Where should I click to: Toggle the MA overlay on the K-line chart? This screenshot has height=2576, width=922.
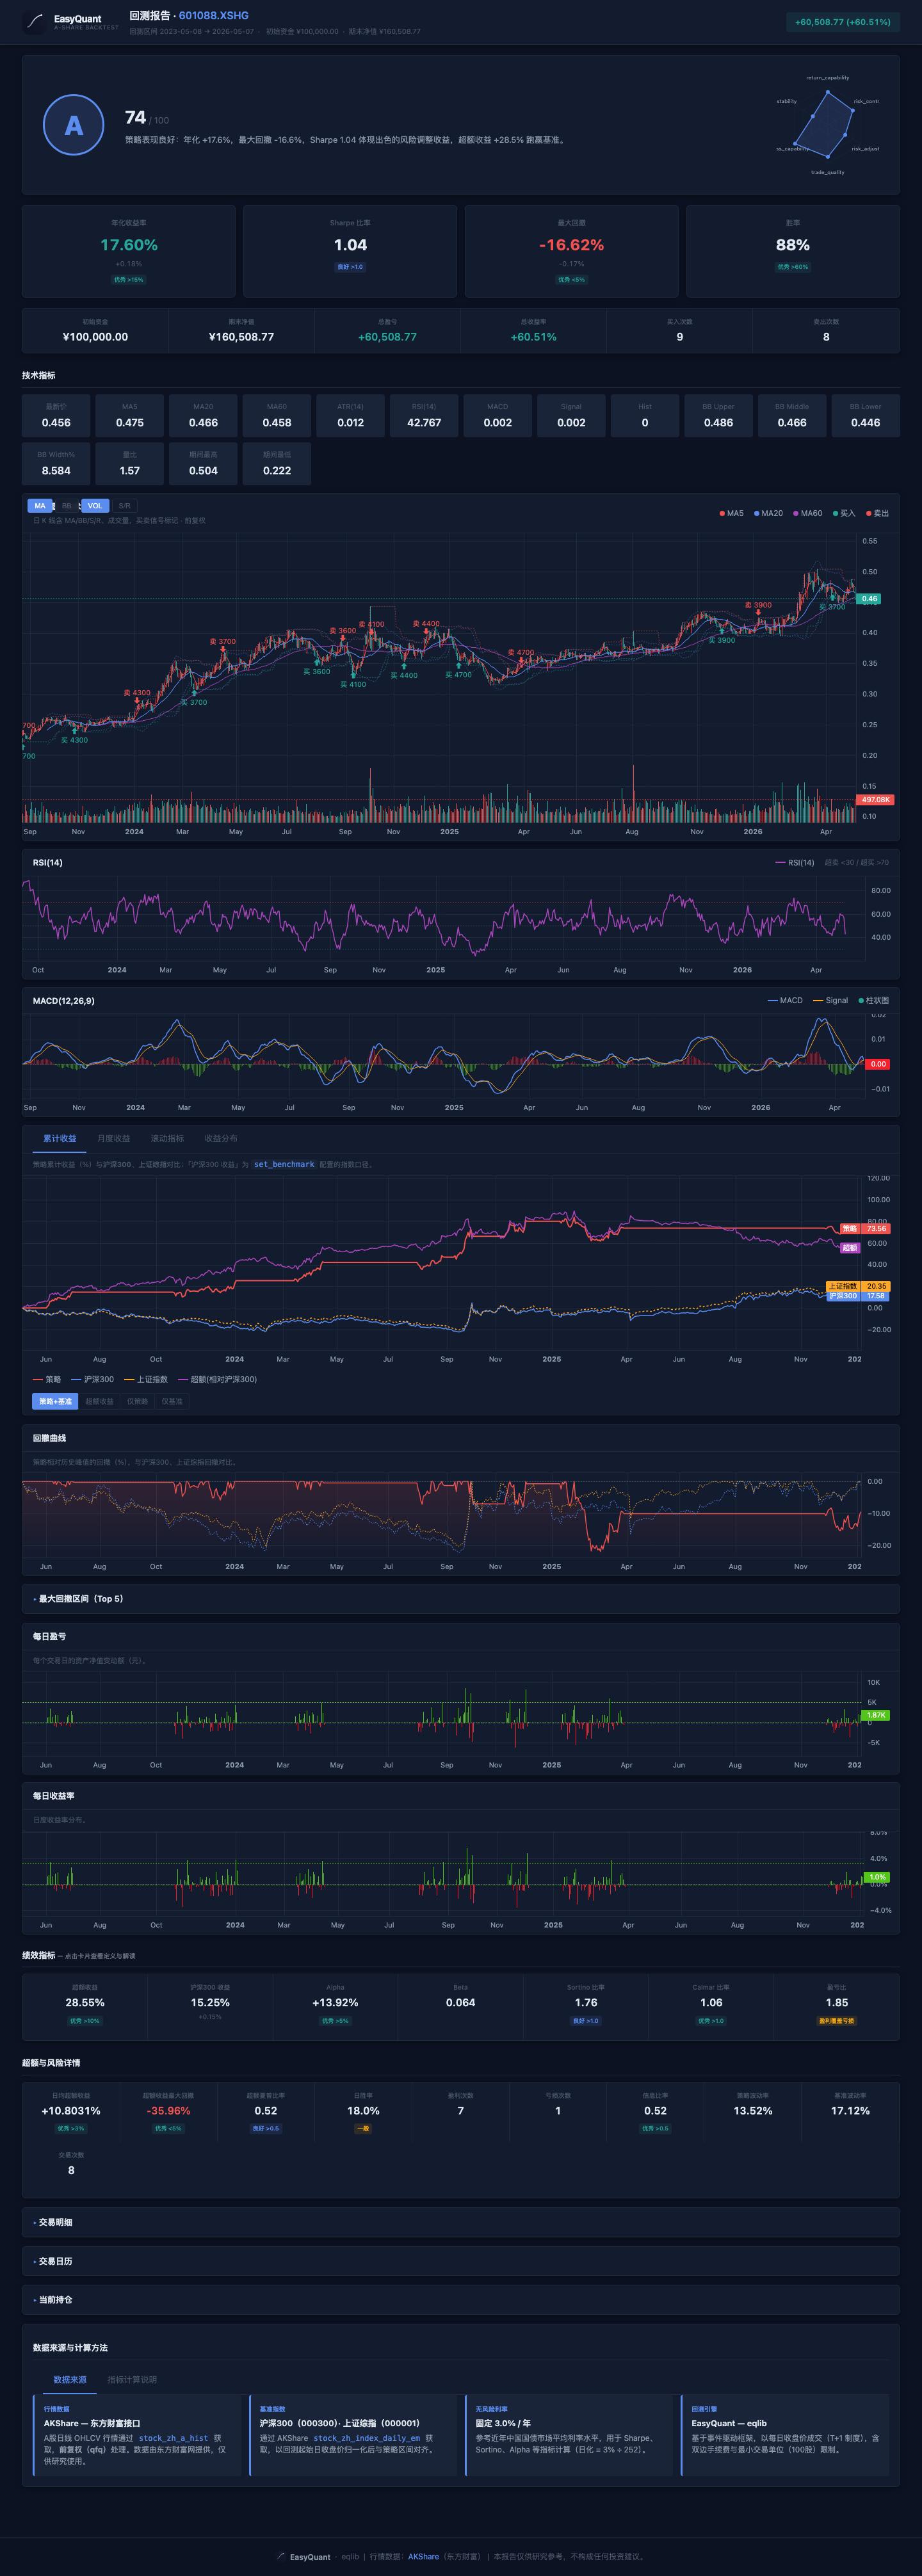click(x=40, y=506)
